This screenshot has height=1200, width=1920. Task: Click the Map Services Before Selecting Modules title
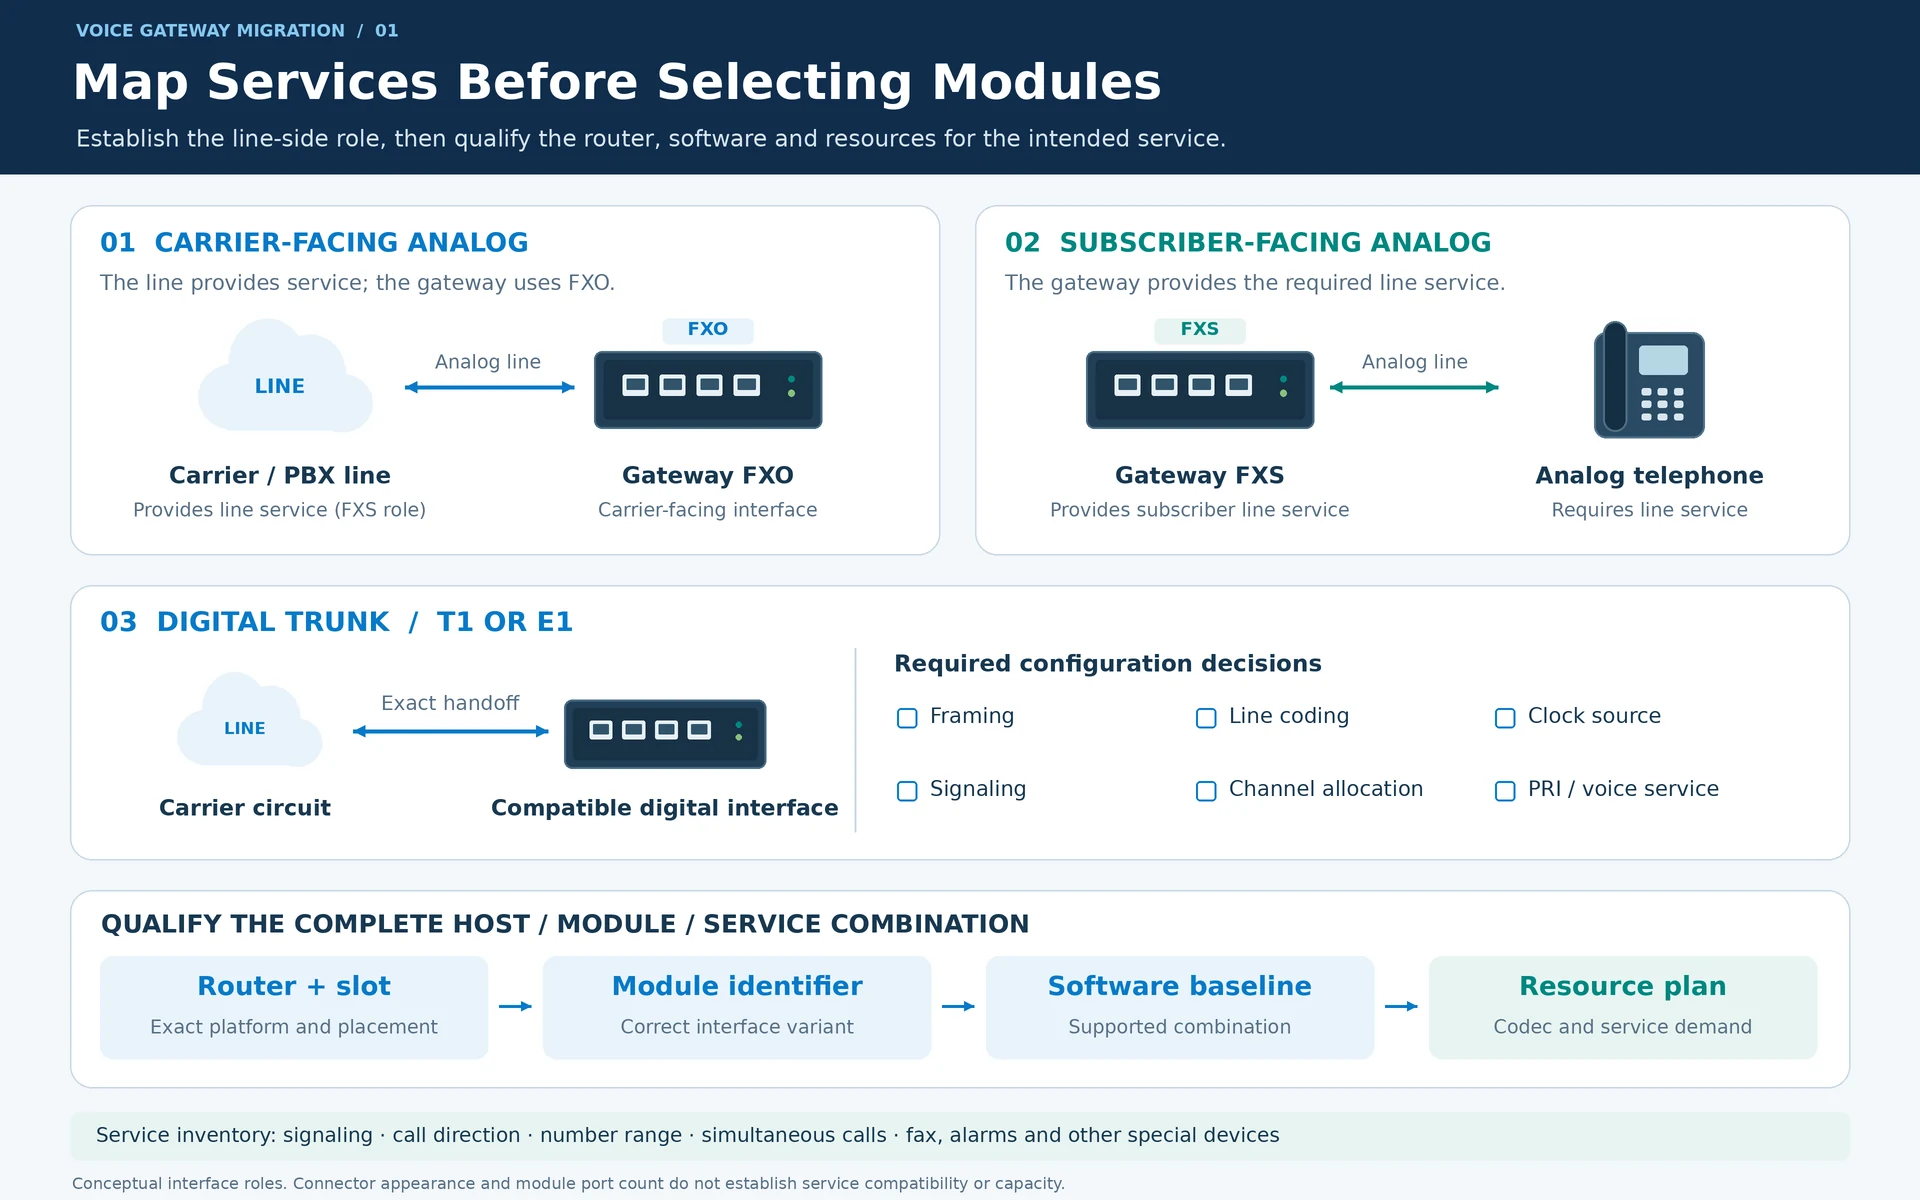point(617,83)
